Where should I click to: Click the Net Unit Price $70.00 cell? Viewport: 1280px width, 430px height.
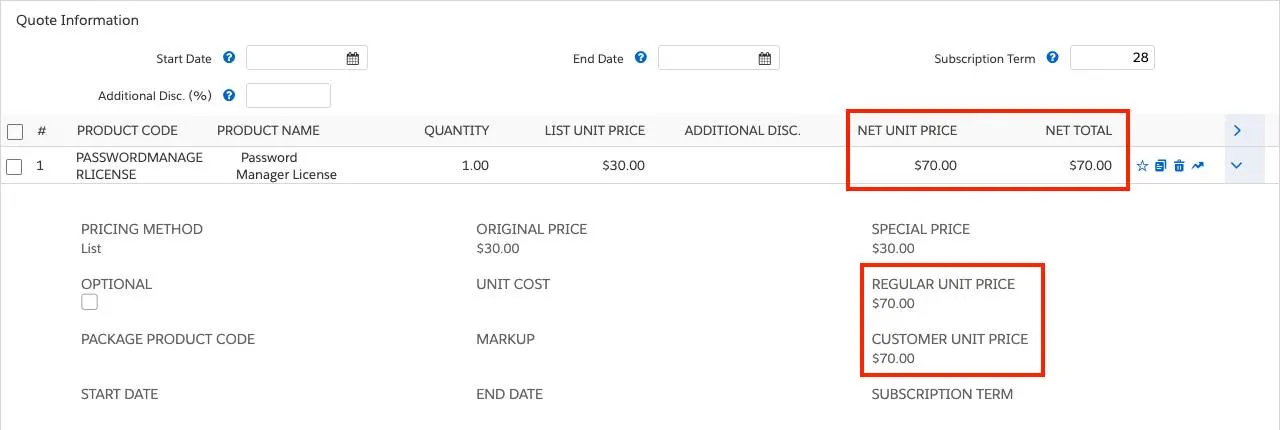(x=935, y=166)
